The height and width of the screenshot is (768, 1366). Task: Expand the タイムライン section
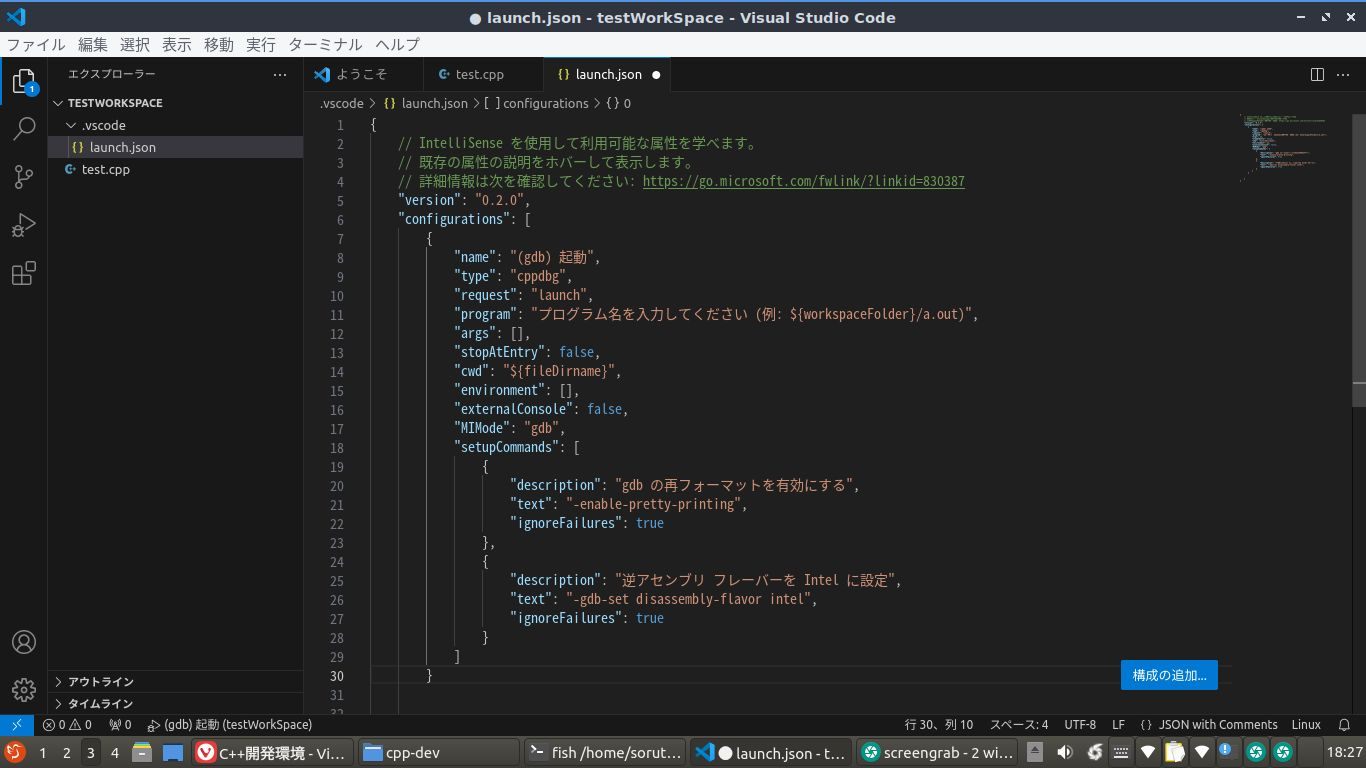coord(175,703)
